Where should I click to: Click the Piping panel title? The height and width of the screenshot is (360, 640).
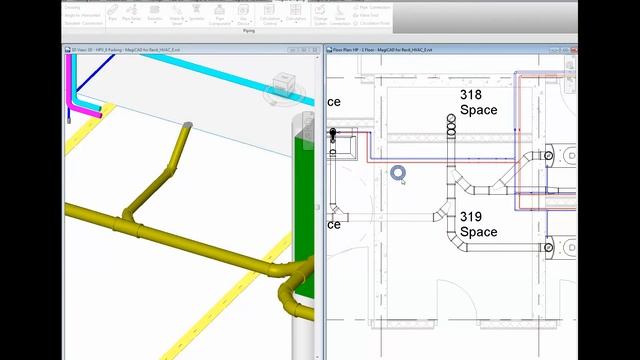tap(249, 31)
